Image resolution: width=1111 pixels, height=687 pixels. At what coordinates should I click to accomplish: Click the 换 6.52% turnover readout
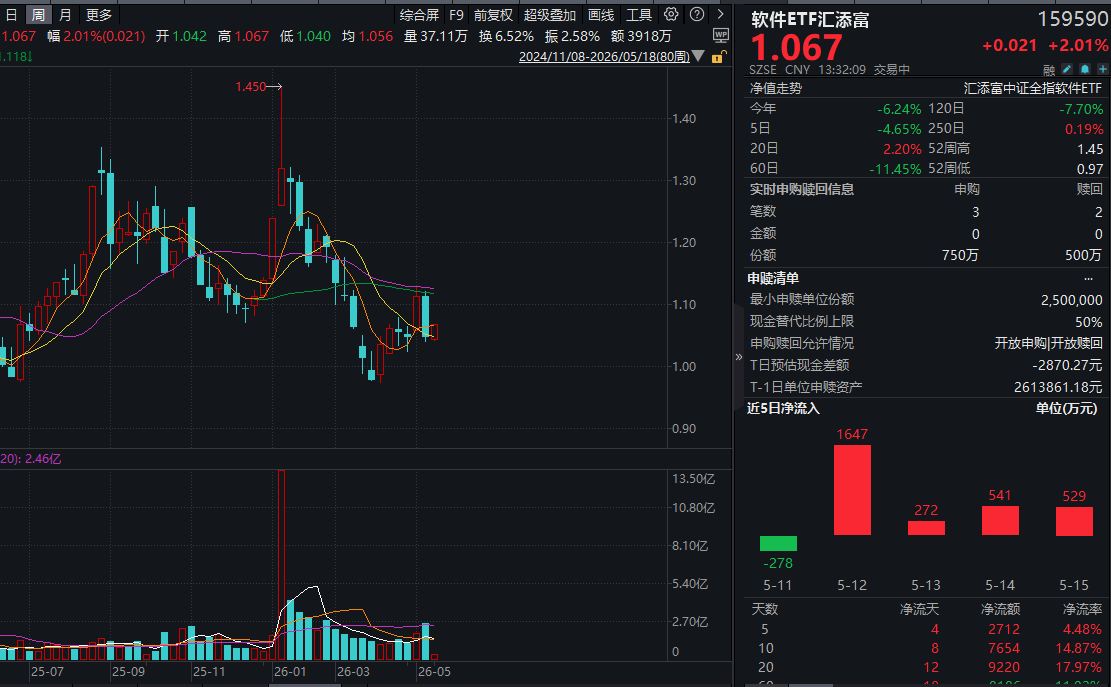(x=506, y=36)
